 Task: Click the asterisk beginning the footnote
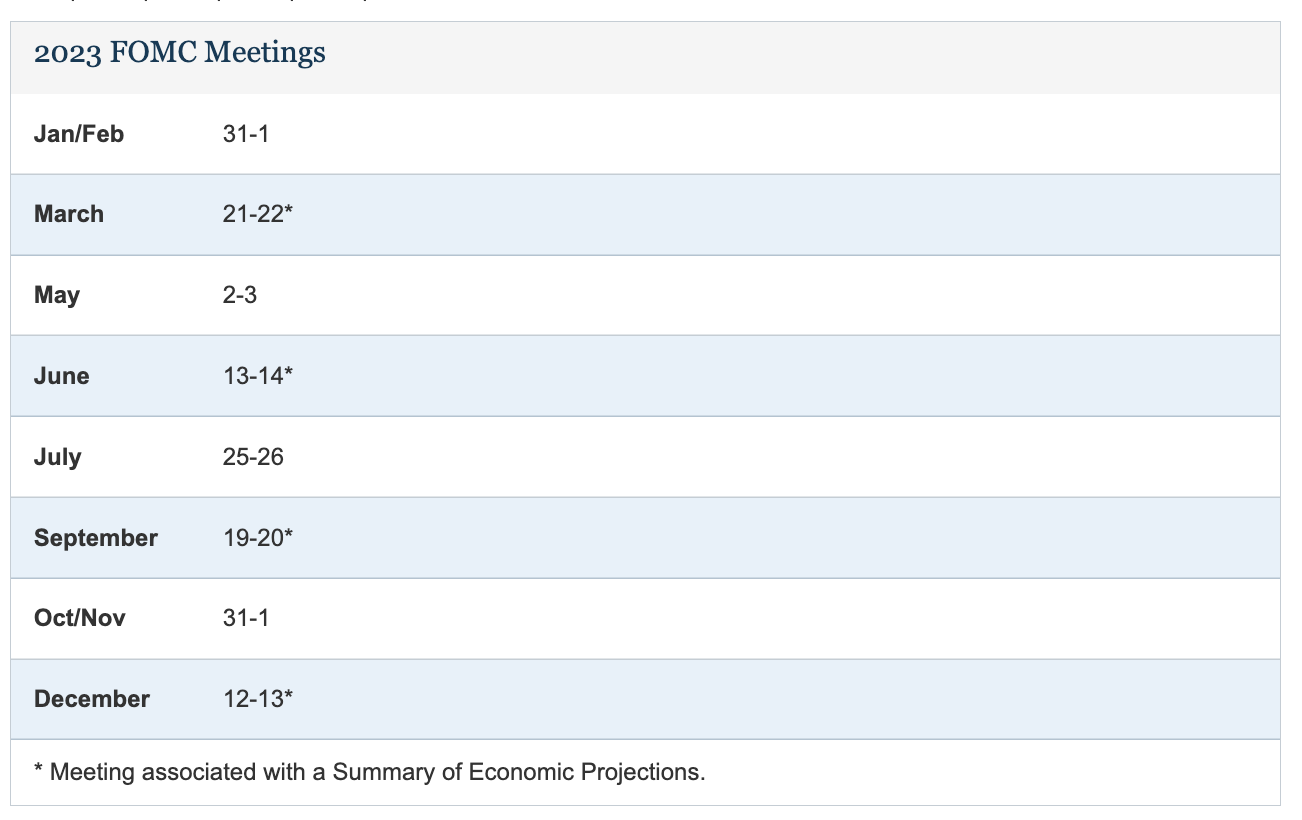coord(39,769)
